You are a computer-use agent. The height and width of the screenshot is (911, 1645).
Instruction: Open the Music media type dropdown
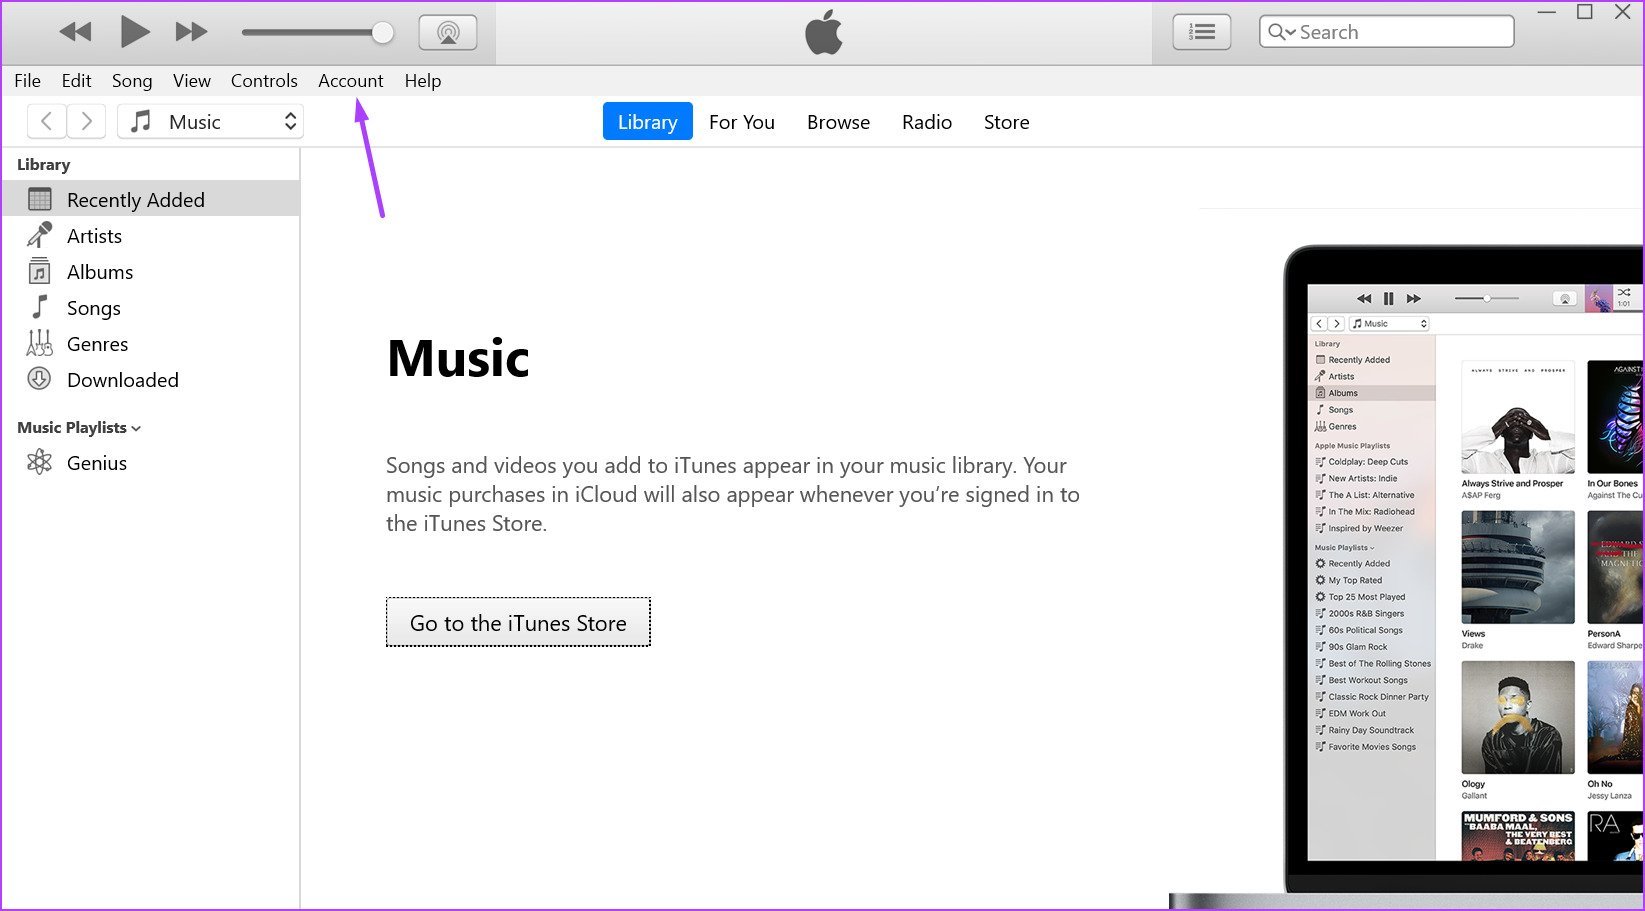(x=210, y=122)
